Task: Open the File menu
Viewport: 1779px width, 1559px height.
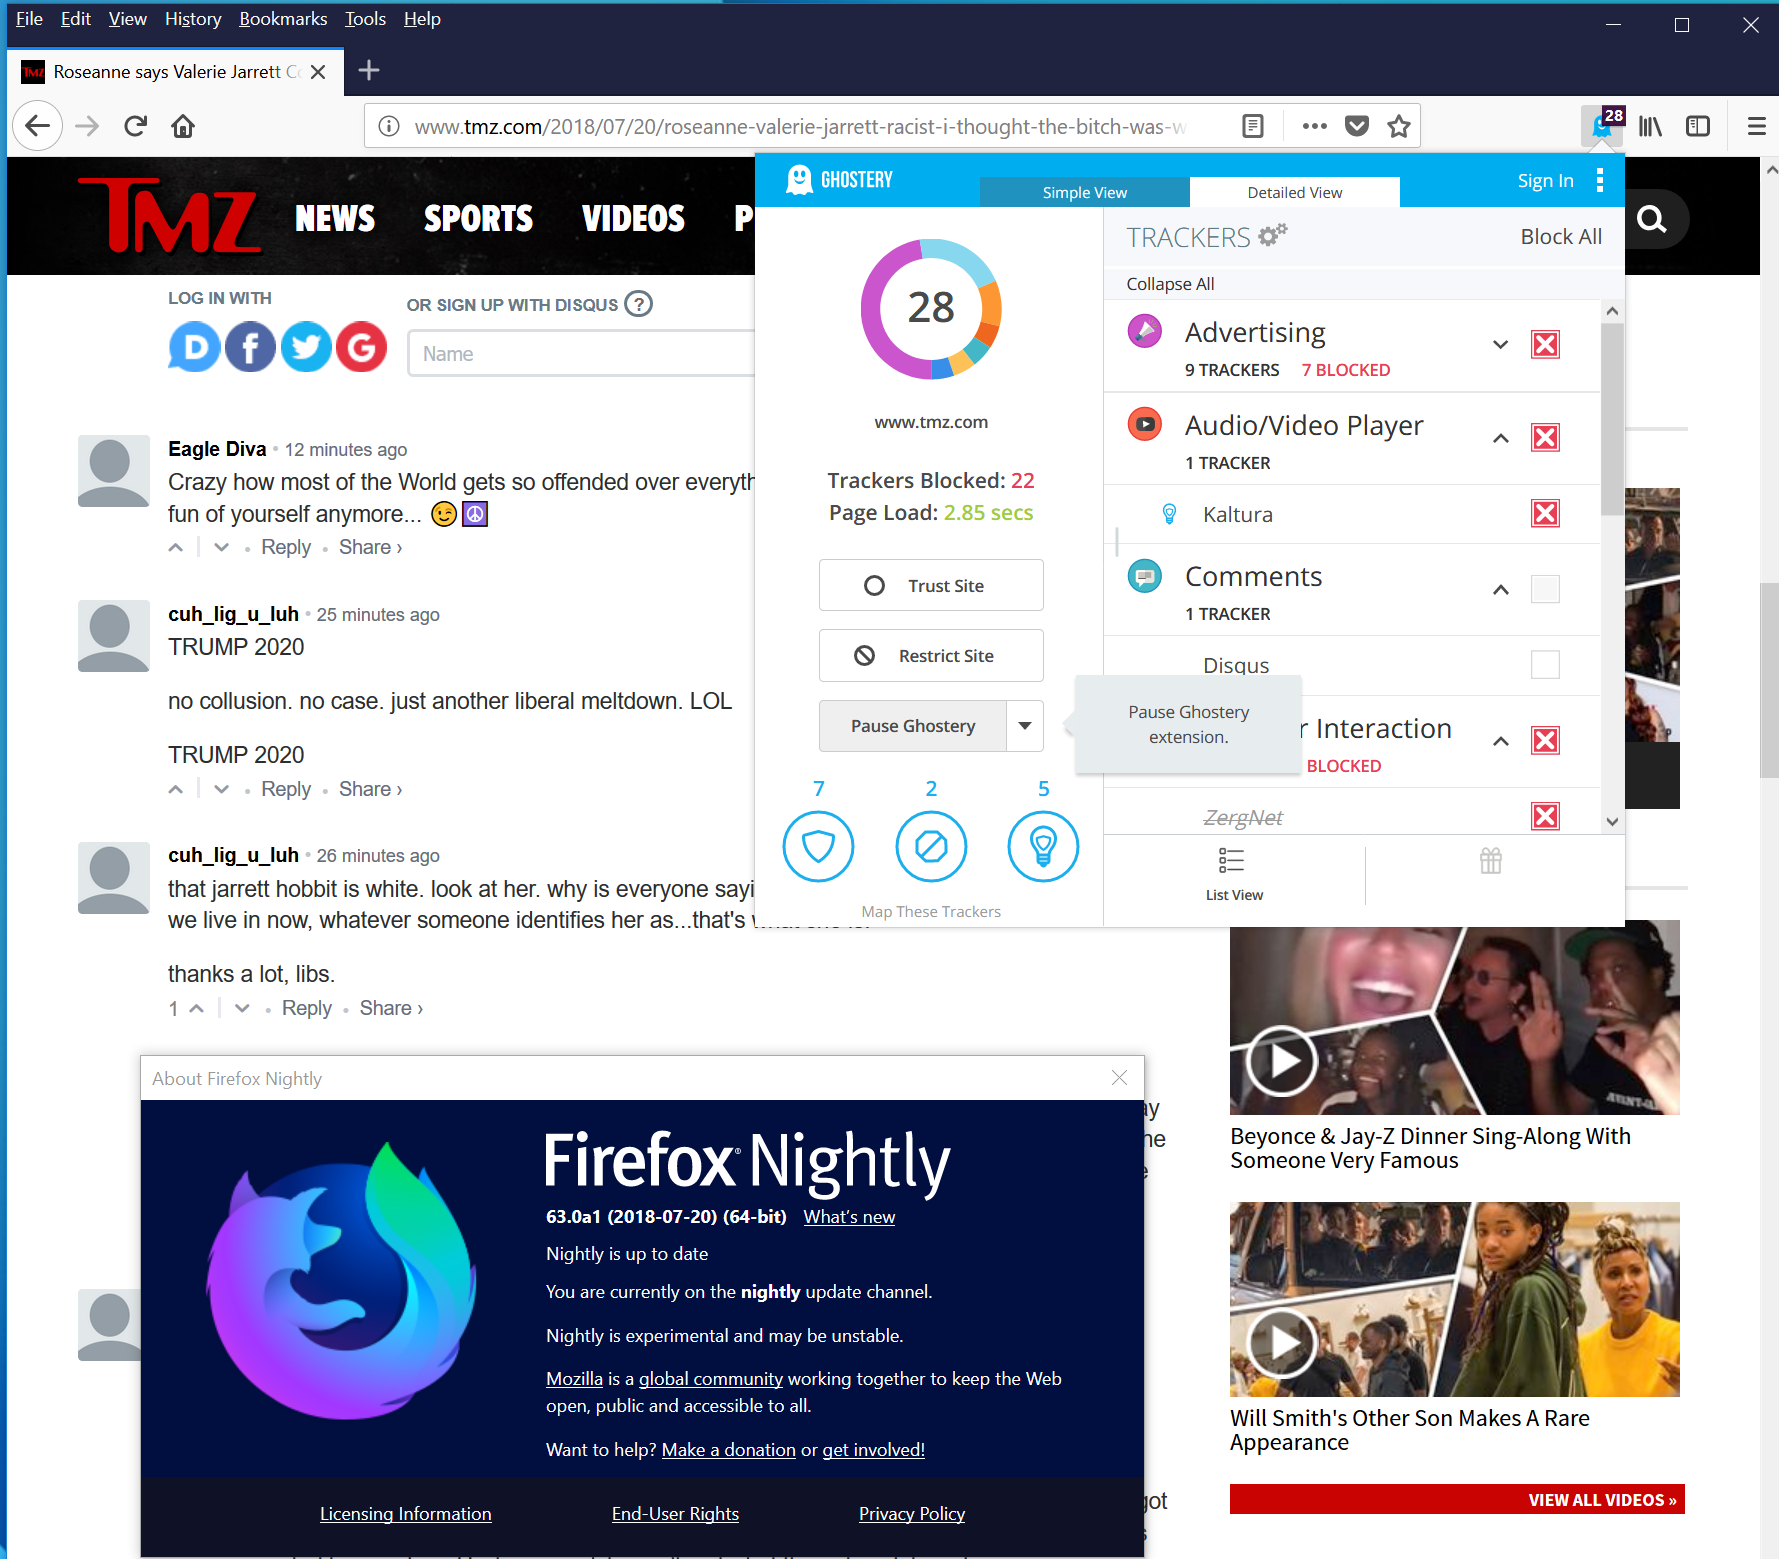Action: point(29,19)
